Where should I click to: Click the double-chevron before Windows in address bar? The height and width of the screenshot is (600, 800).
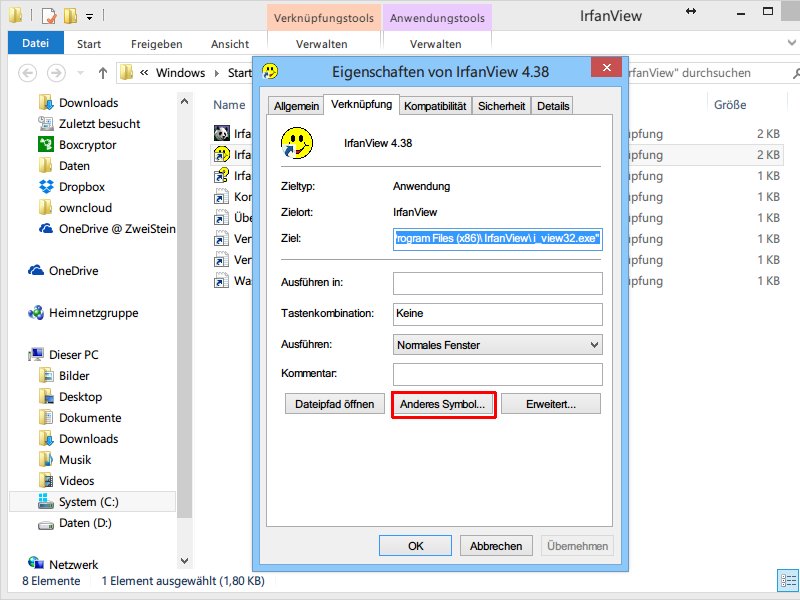pos(144,73)
